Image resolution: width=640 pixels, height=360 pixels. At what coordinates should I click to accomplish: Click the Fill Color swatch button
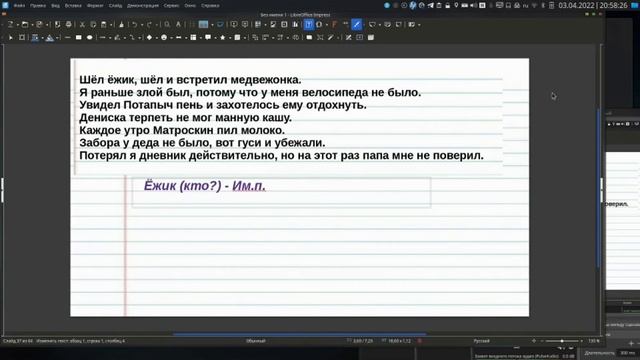[50, 38]
